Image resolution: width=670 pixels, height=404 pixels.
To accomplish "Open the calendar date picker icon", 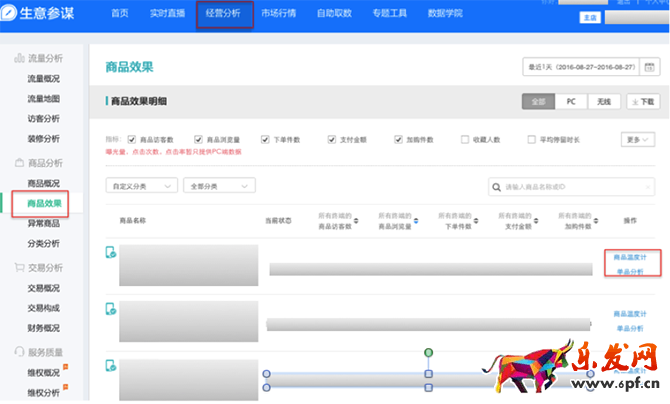I will tap(650, 68).
